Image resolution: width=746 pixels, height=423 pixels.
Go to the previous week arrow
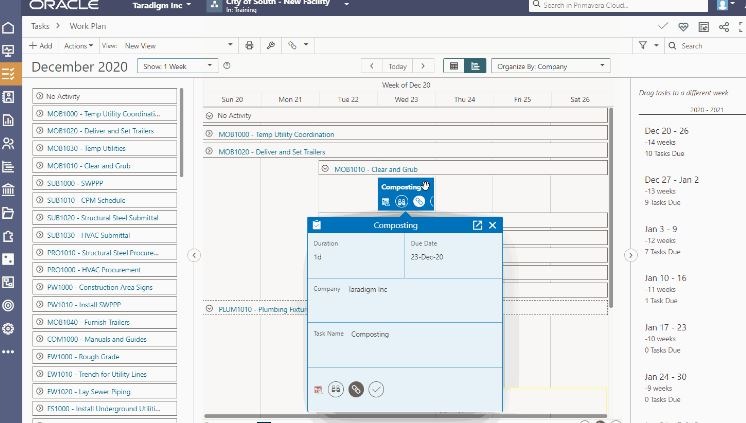[372, 66]
